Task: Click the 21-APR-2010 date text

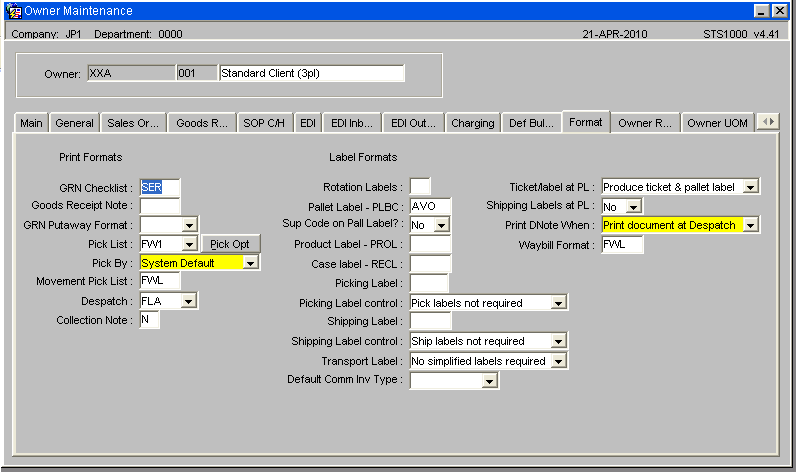Action: pyautogui.click(x=615, y=34)
